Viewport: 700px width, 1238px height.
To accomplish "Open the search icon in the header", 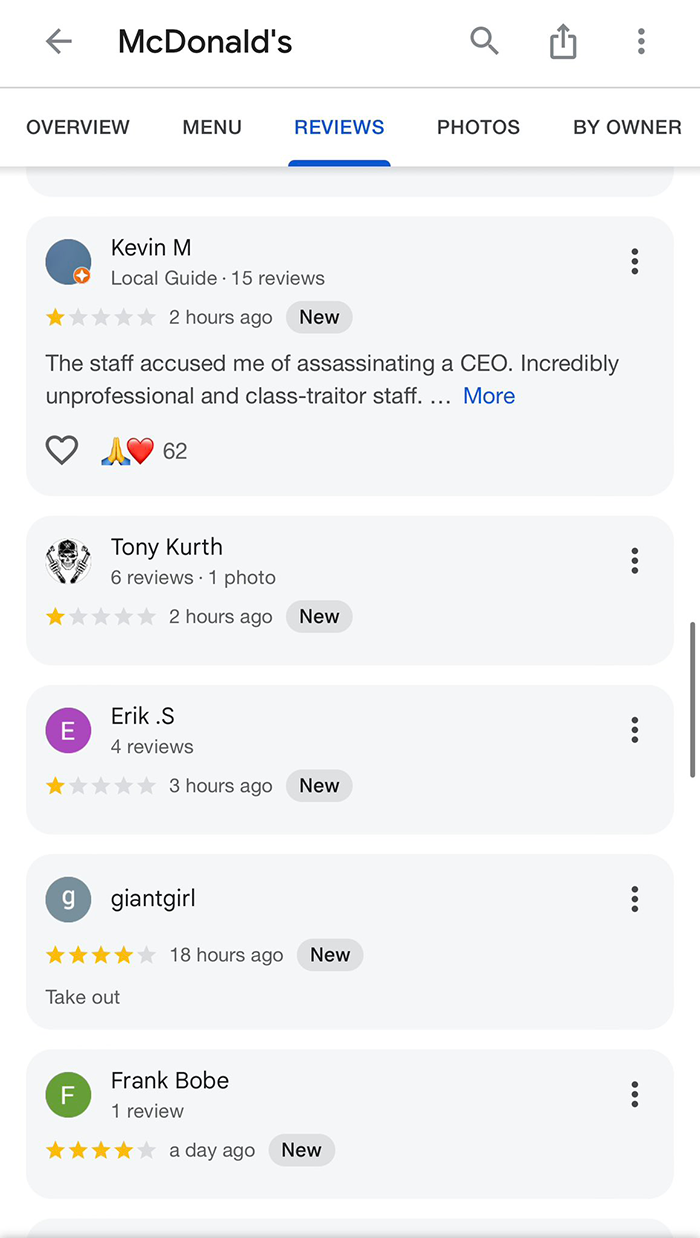I will click(484, 41).
